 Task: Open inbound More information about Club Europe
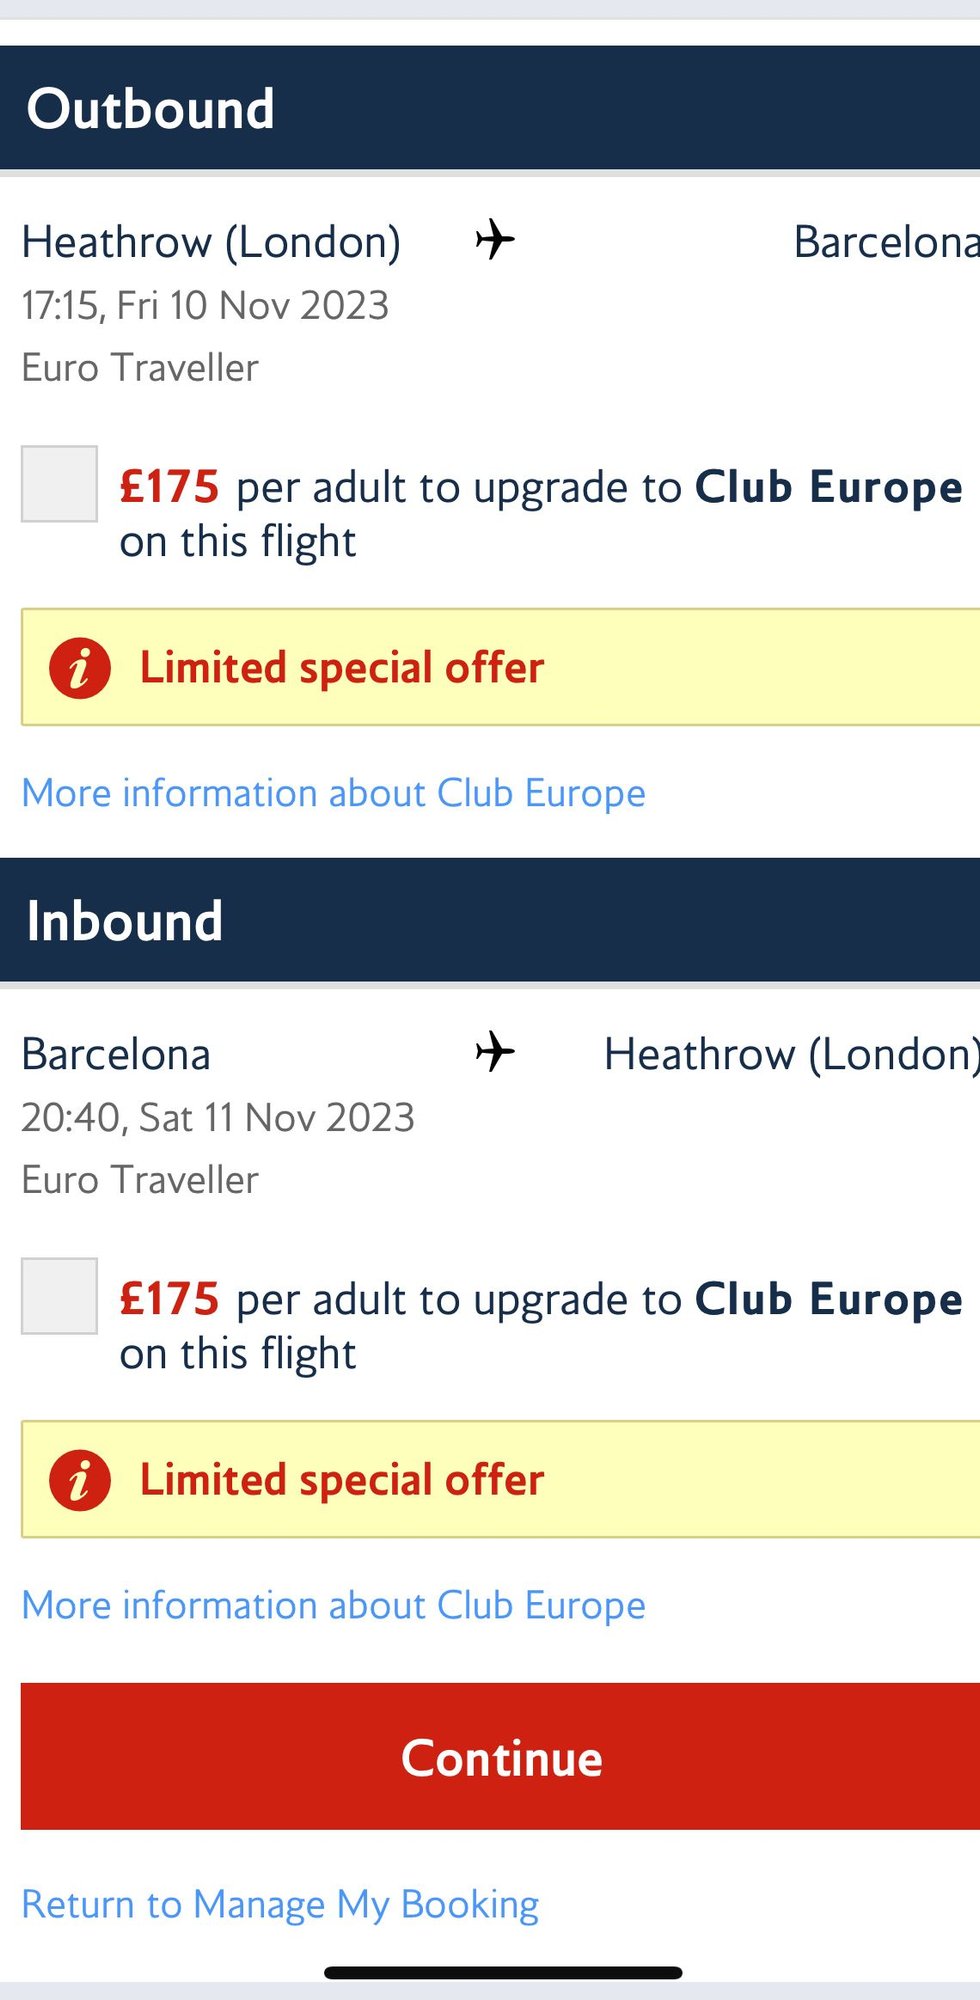pyautogui.click(x=333, y=1605)
